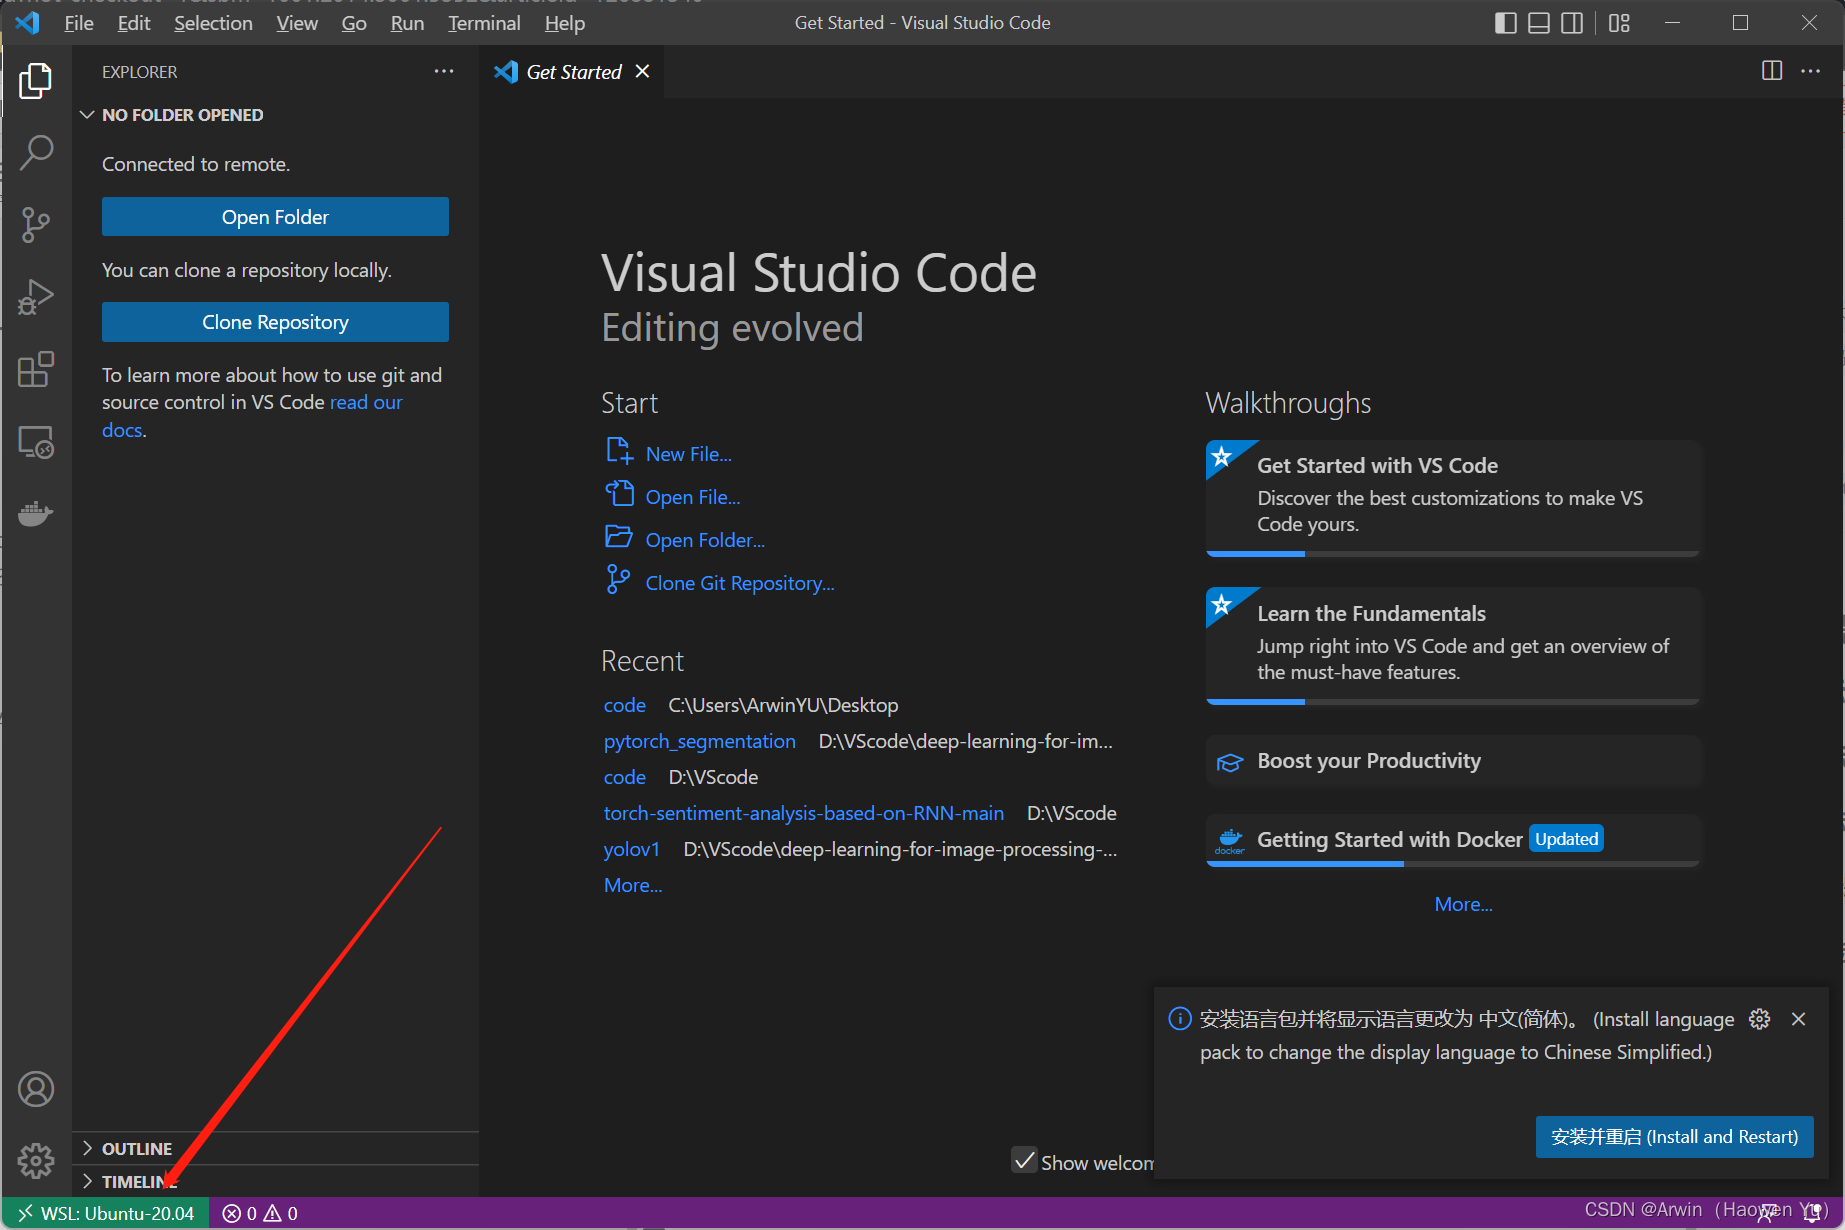Click Clone Git Repository icon under Start
The image size is (1845, 1230).
[619, 580]
